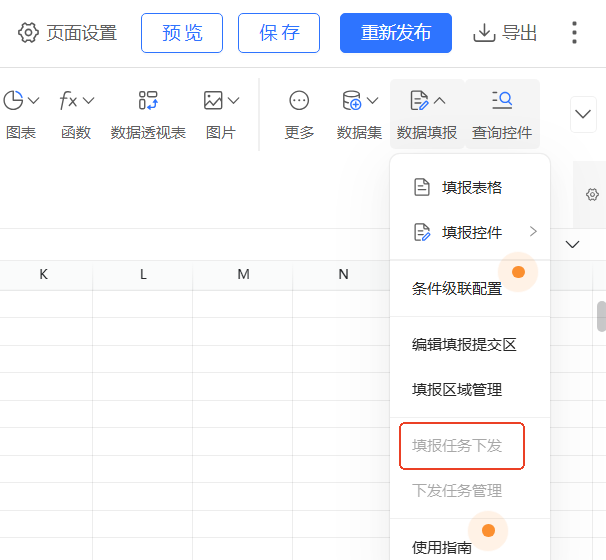606x560 pixels.
Task: Open the 更多 more options icon
Action: click(299, 114)
